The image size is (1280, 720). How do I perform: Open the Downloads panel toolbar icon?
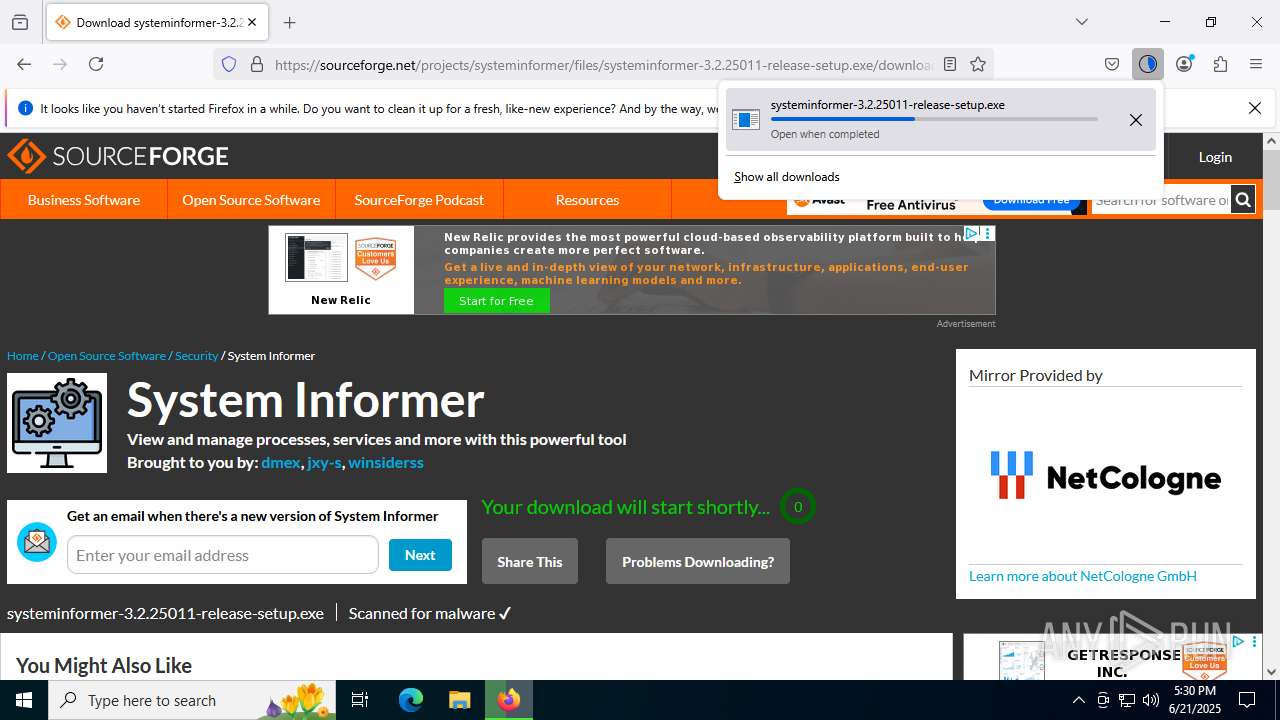pos(1148,64)
